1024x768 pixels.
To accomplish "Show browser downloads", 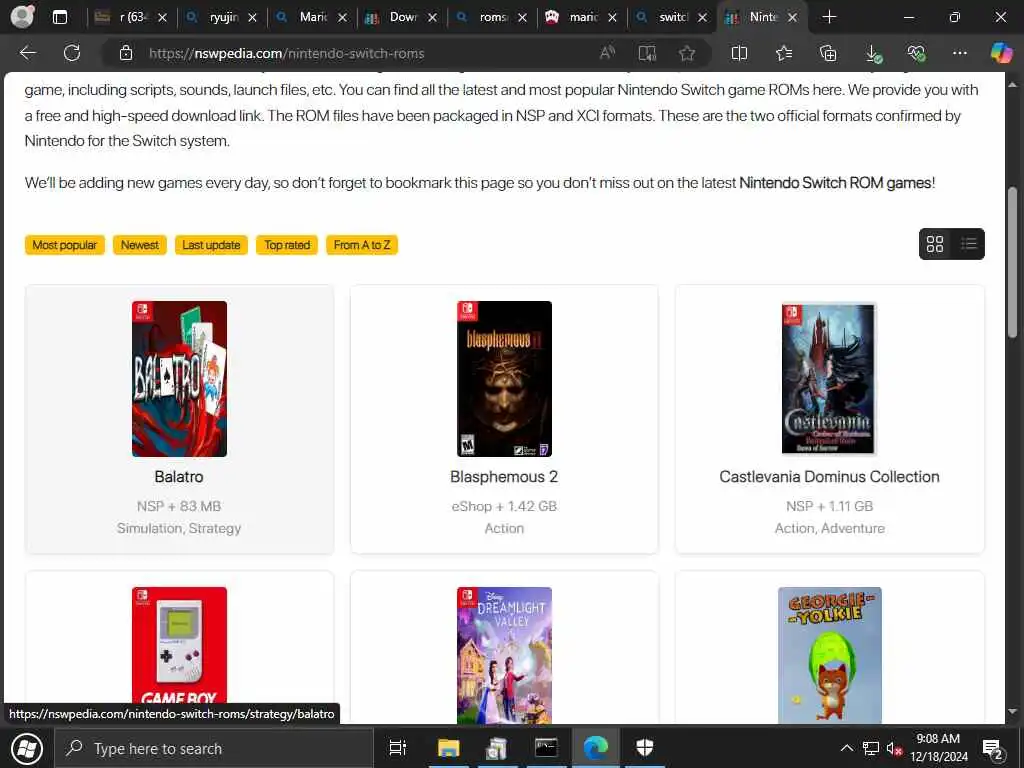I will click(873, 54).
